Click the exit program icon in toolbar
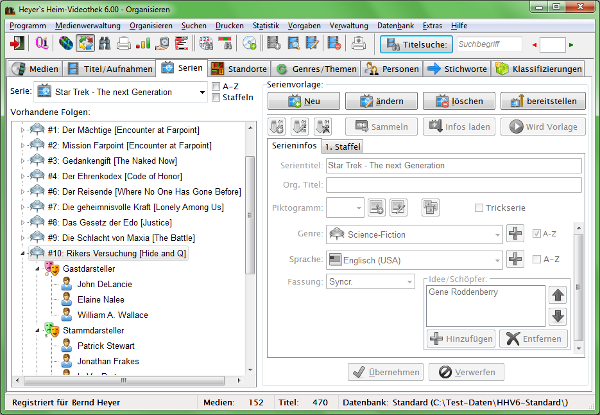The width and height of the screenshot is (600, 415). click(17, 44)
